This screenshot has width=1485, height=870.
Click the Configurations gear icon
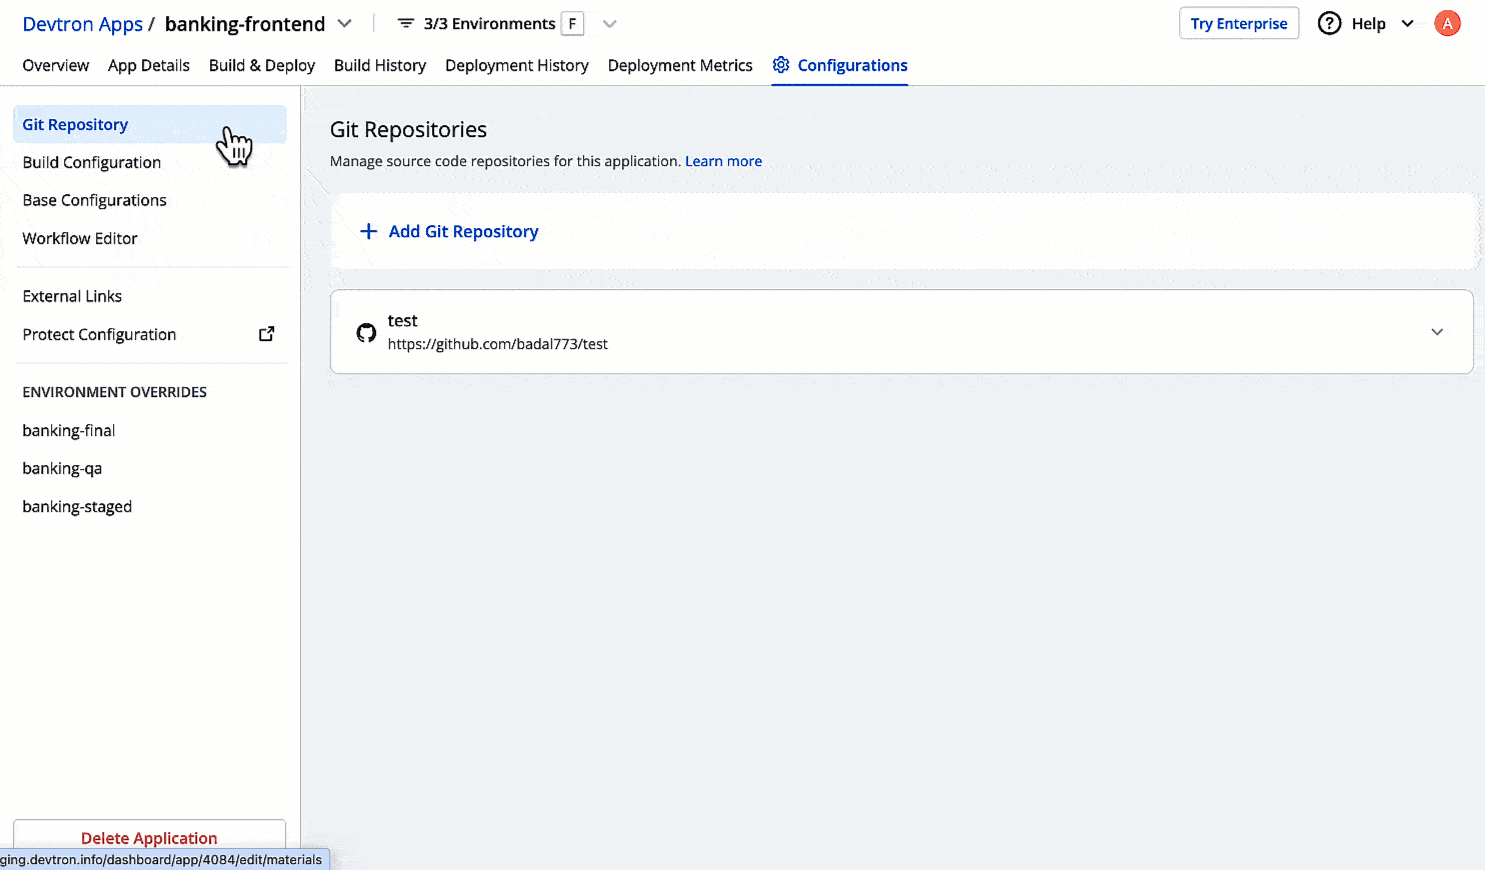[781, 65]
